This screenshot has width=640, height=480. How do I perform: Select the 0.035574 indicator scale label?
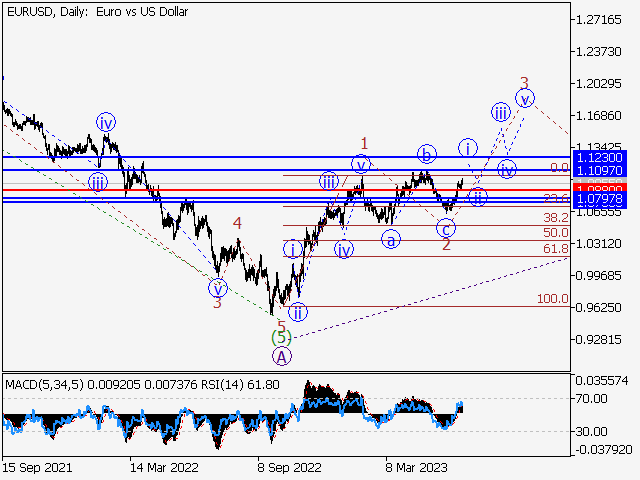point(602,381)
